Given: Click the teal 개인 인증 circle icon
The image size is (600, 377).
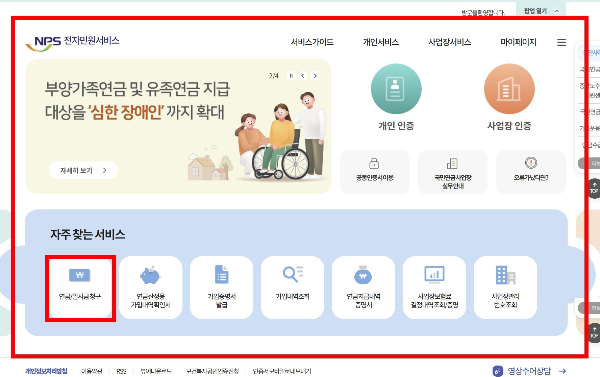Looking at the screenshot, I should point(396,89).
